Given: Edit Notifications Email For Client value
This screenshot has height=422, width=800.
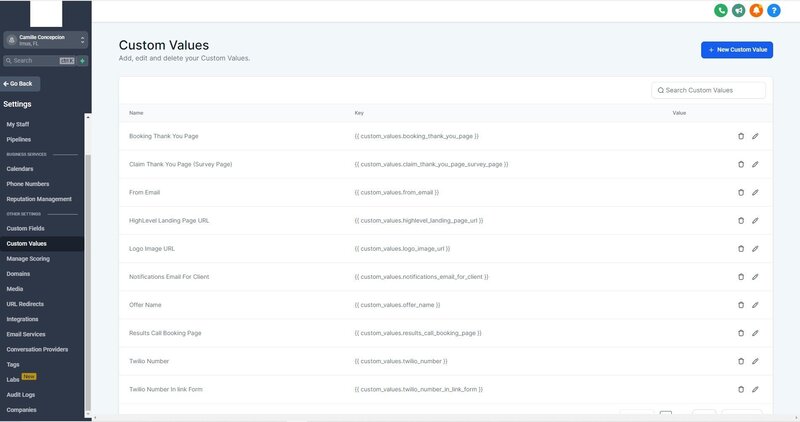Looking at the screenshot, I should (755, 277).
